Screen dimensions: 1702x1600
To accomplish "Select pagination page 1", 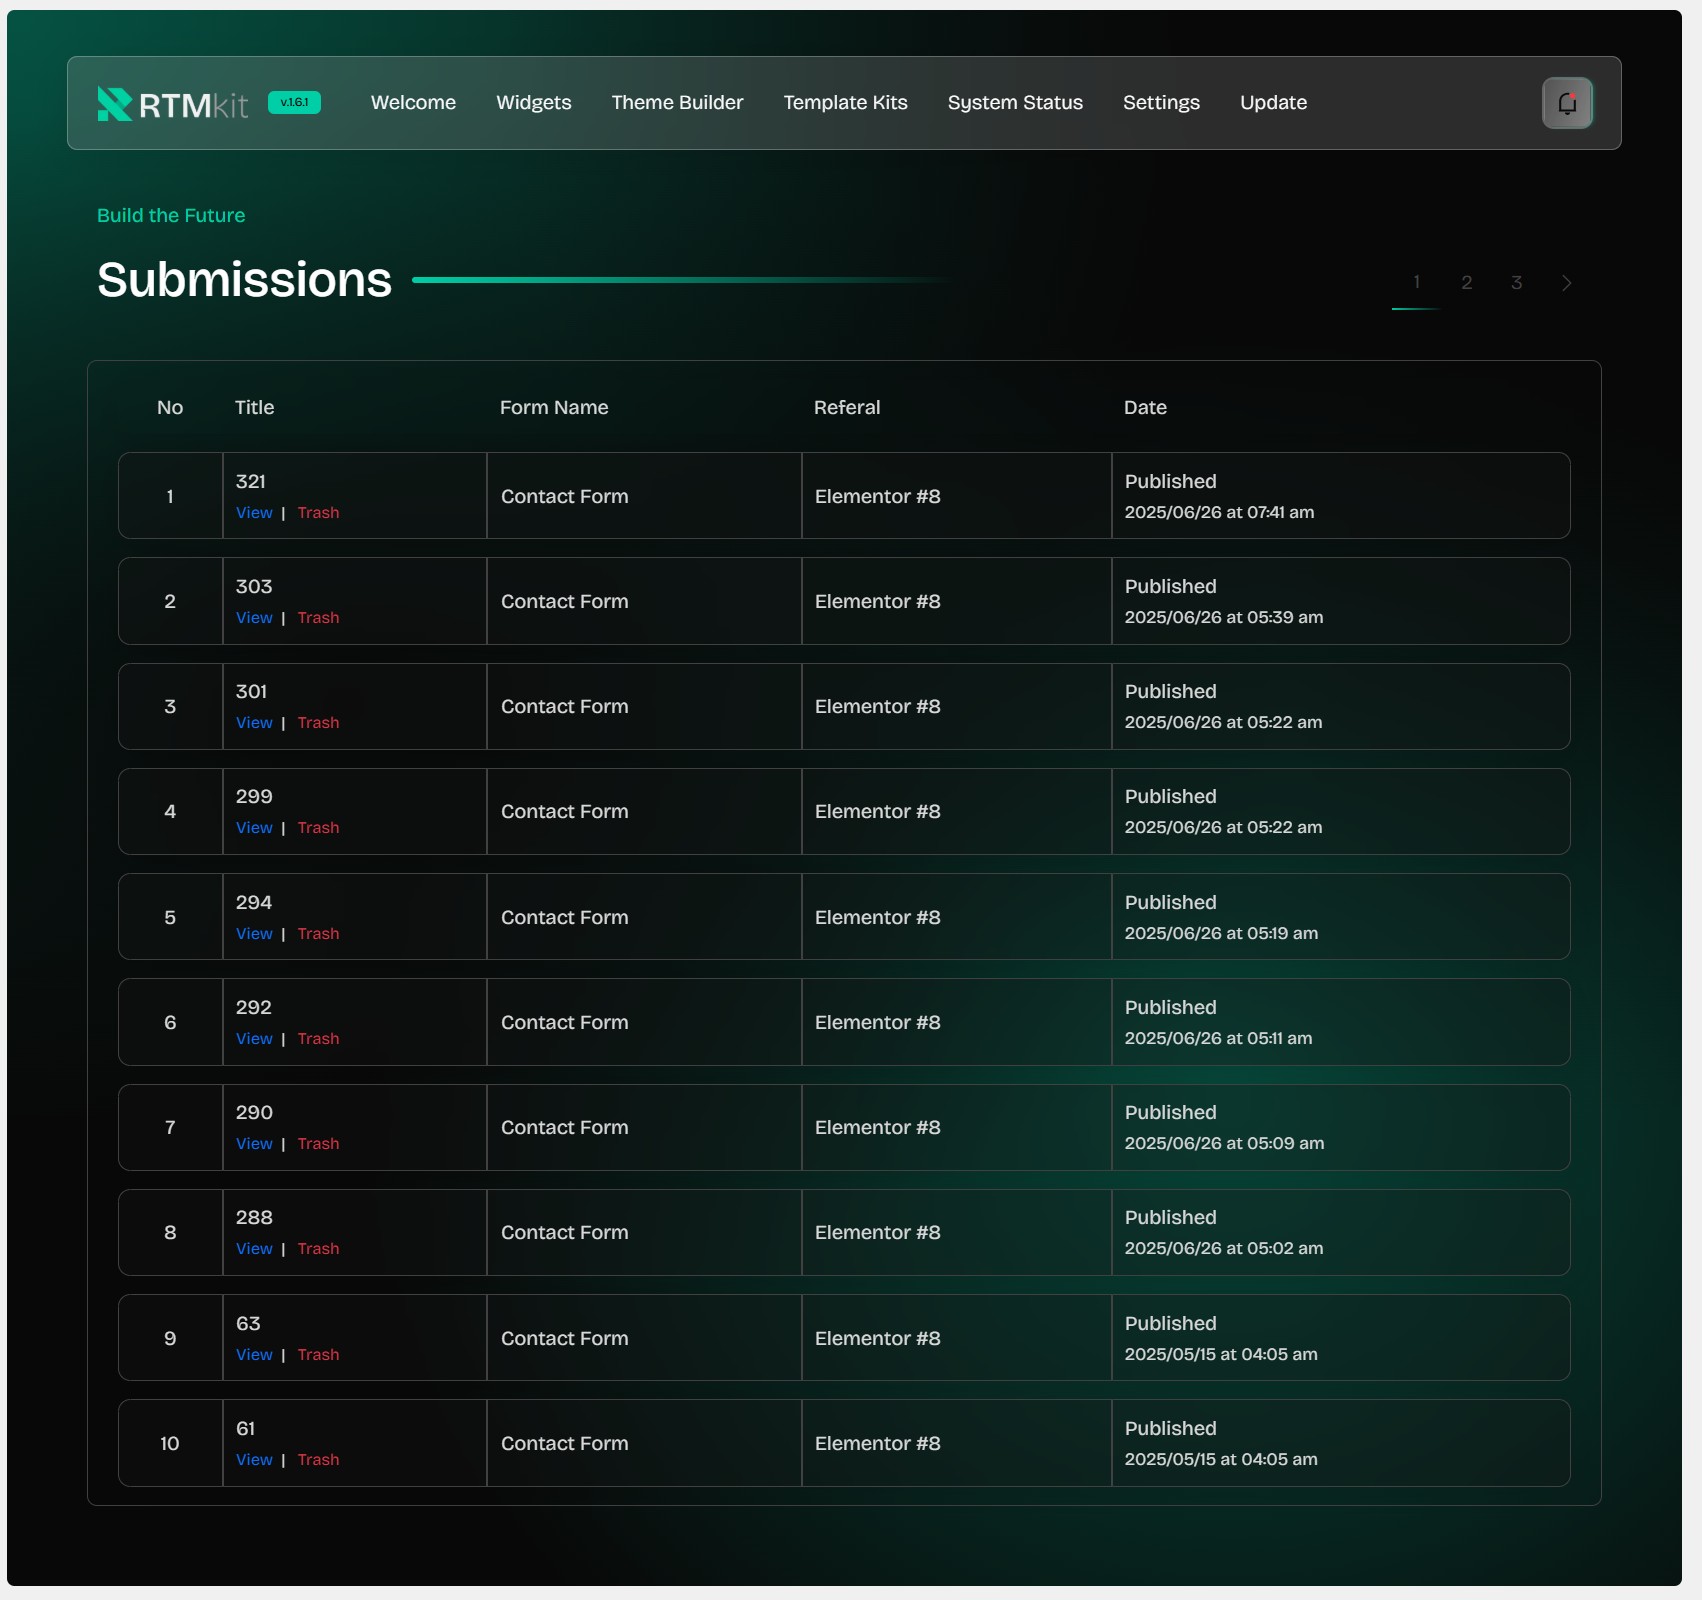I will pos(1416,283).
